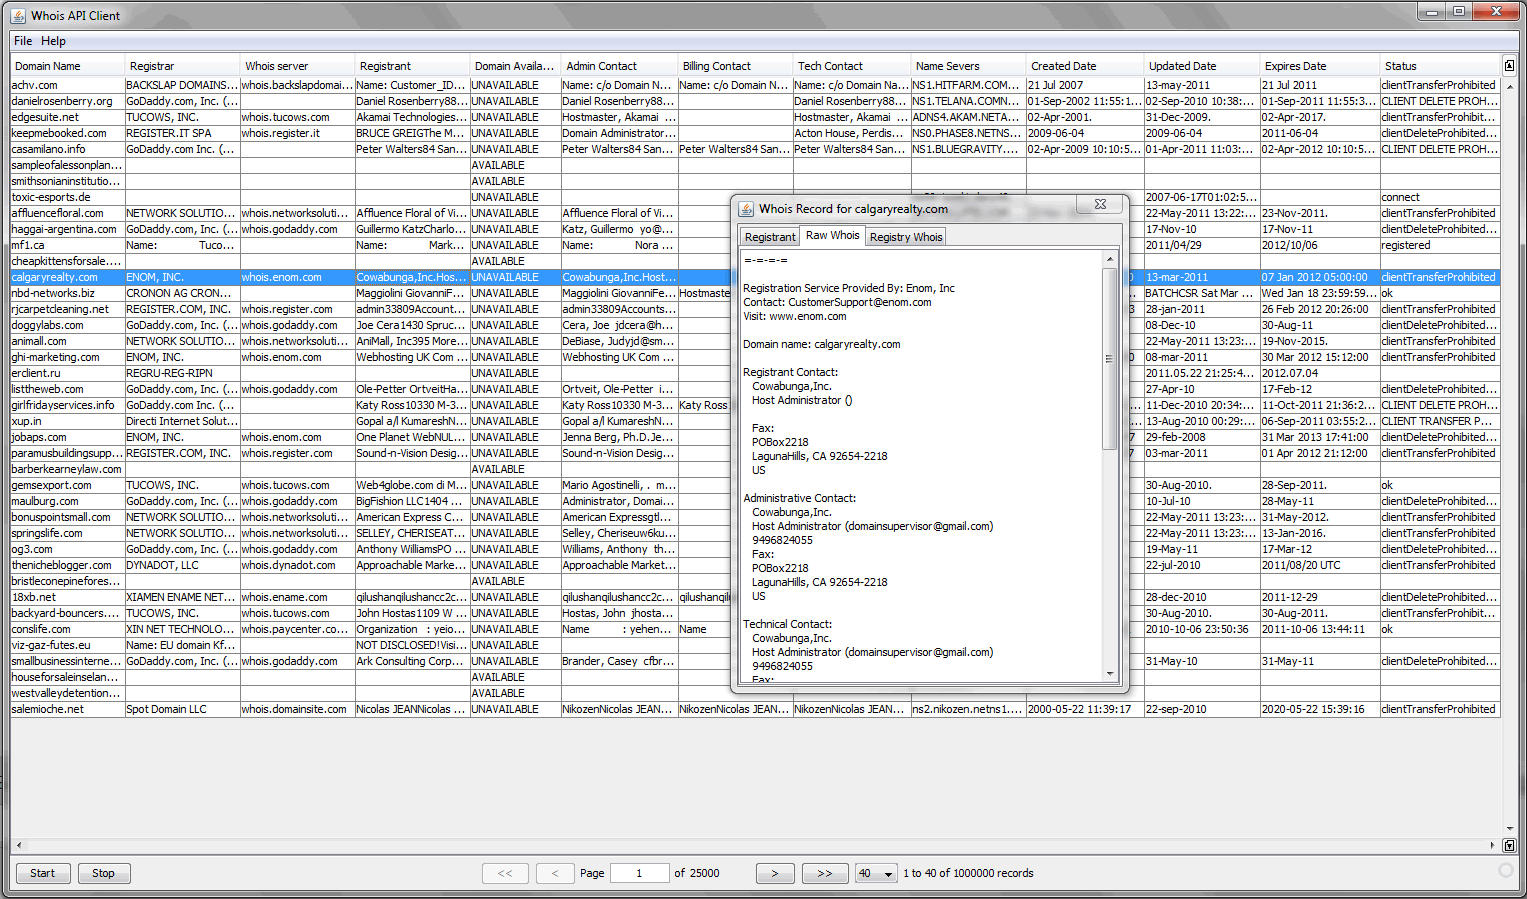Click the horizontal scrollbar's right arrow
Viewport: 1527px width, 899px height.
pos(1493,845)
